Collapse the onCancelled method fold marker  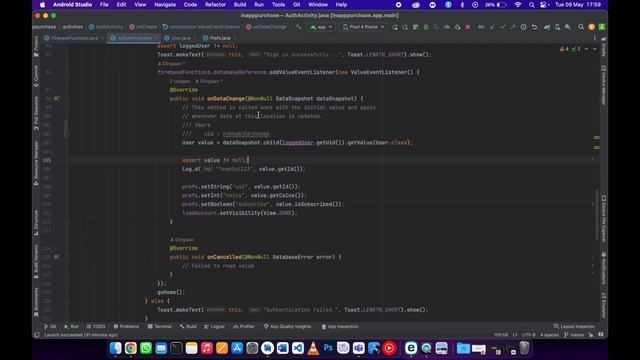coord(68,257)
